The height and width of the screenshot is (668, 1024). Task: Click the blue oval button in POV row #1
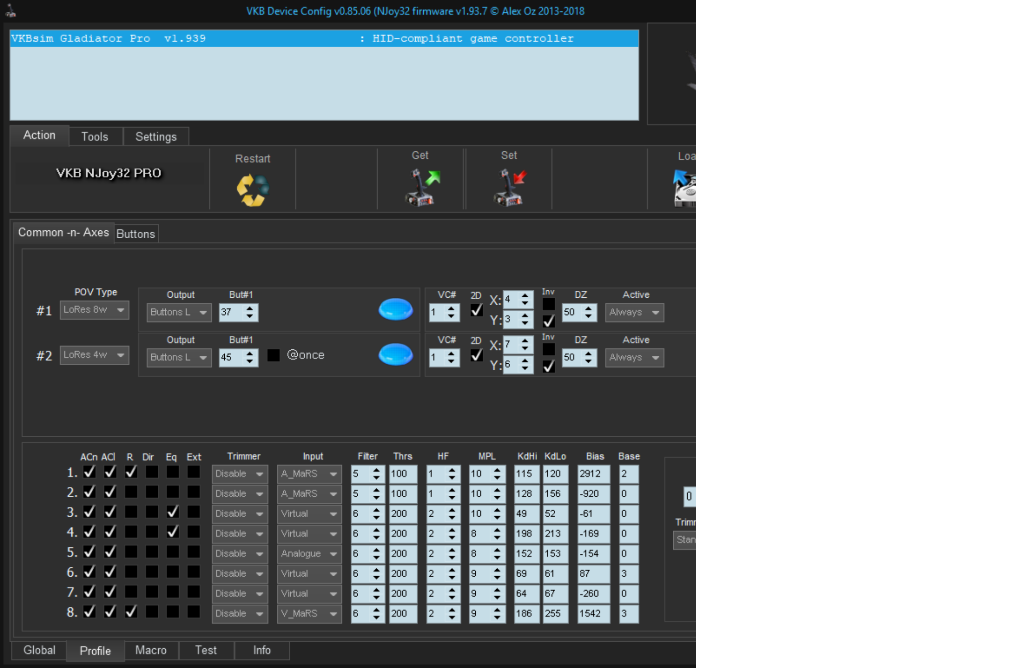click(x=395, y=310)
